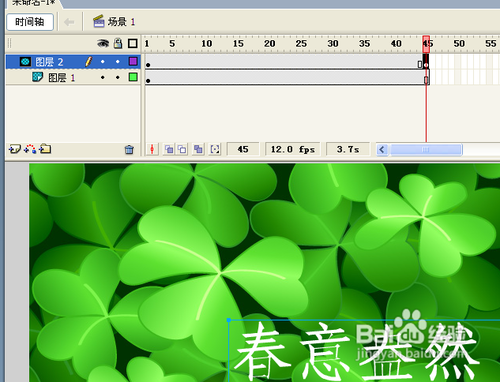Click frame 45 keyframe of 图层 2

tap(426, 62)
